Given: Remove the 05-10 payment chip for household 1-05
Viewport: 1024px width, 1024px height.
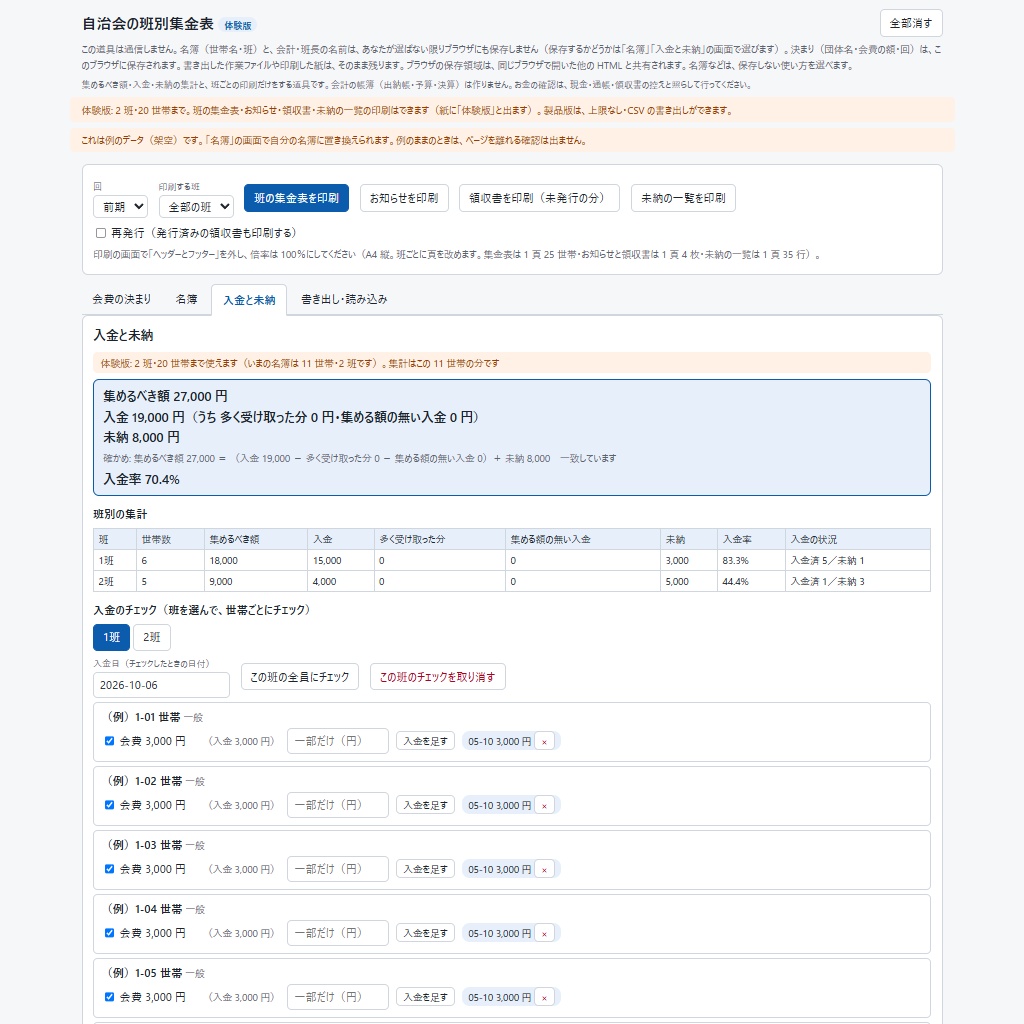Looking at the screenshot, I should click(x=544, y=997).
